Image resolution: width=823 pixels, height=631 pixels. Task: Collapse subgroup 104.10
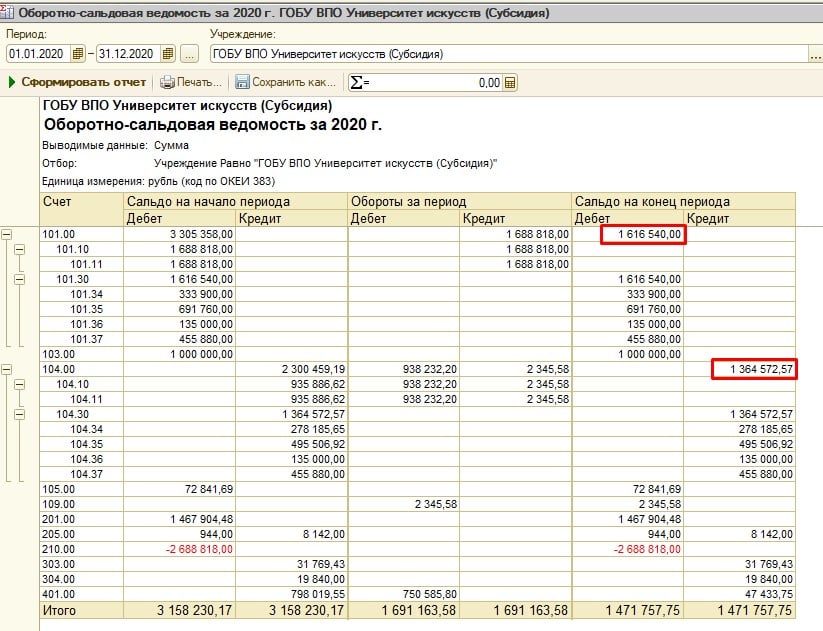pos(21,384)
